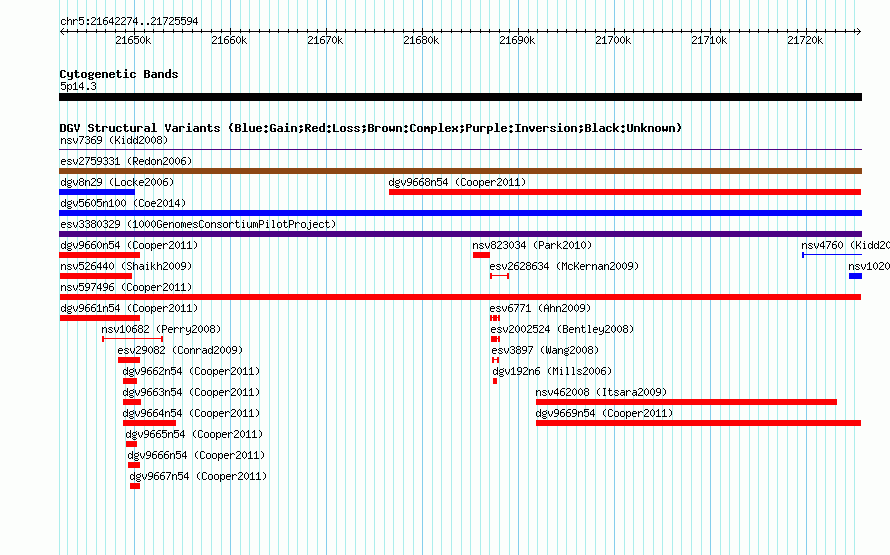Open the esv29082 (Conrad2009) label

(180, 350)
